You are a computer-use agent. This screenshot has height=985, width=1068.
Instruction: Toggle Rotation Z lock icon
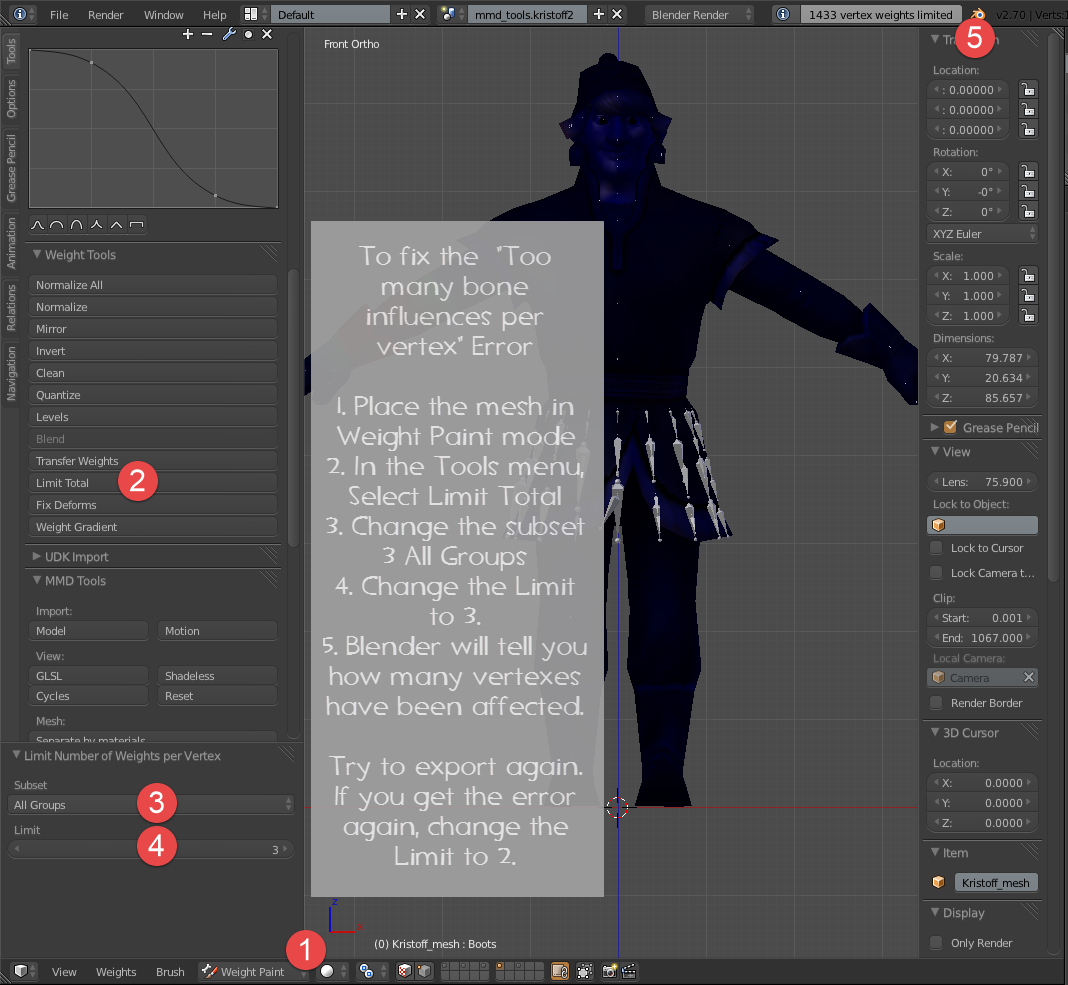click(x=1028, y=212)
